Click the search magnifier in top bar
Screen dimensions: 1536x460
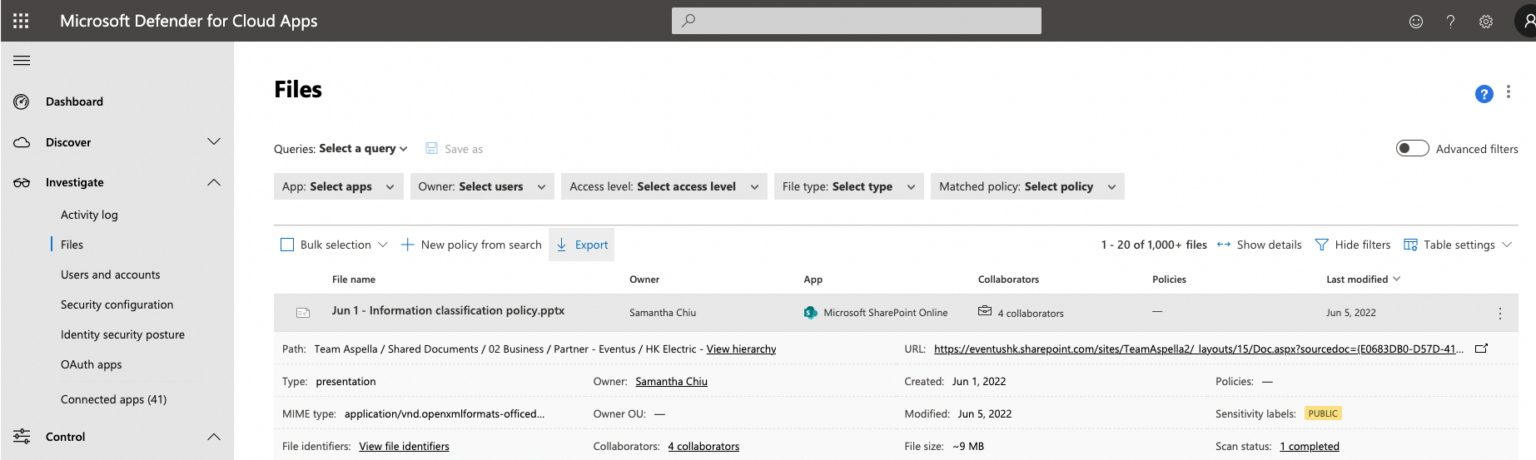(x=688, y=20)
